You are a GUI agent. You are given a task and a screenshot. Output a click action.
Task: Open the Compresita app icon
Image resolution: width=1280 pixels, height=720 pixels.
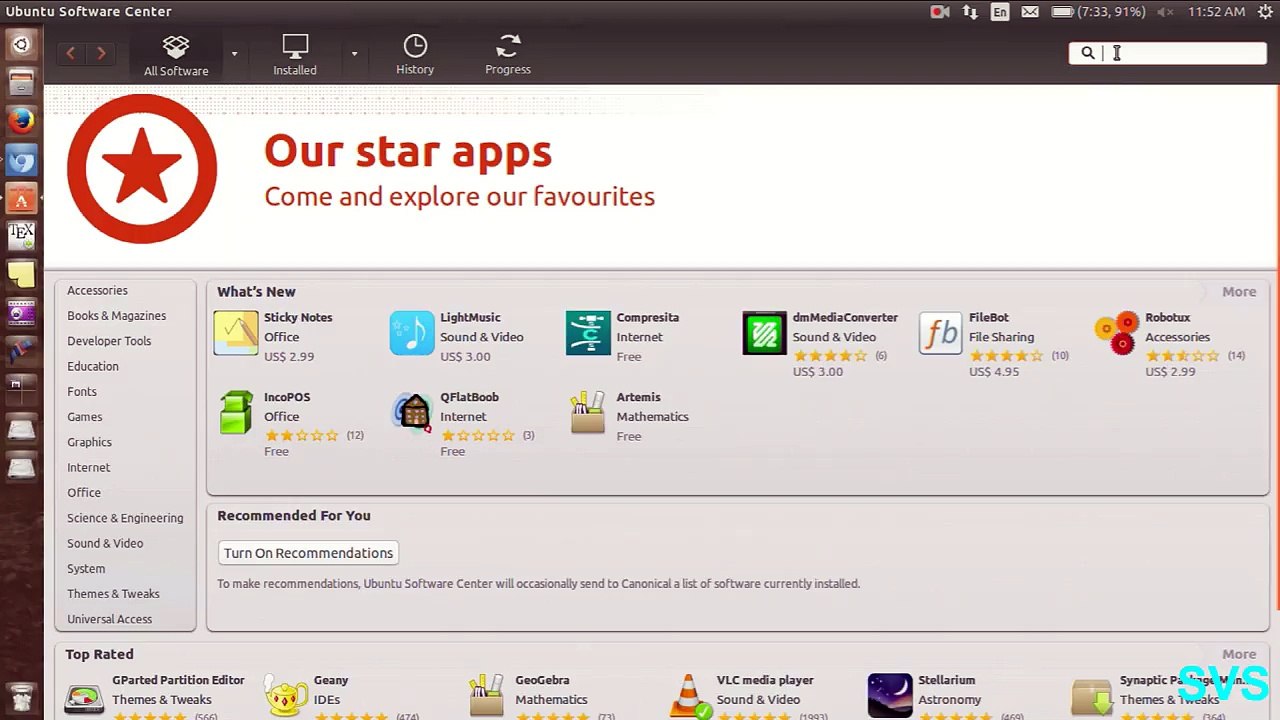coord(588,333)
